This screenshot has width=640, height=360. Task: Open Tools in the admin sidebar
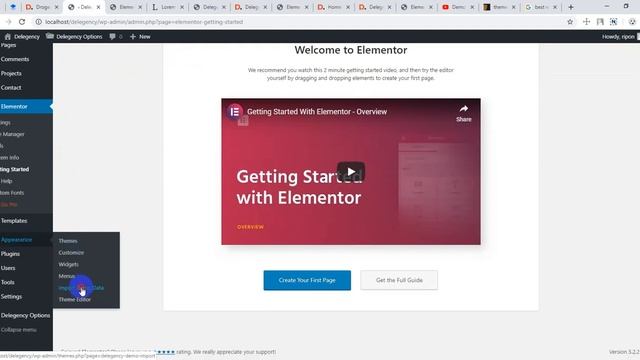(8, 282)
